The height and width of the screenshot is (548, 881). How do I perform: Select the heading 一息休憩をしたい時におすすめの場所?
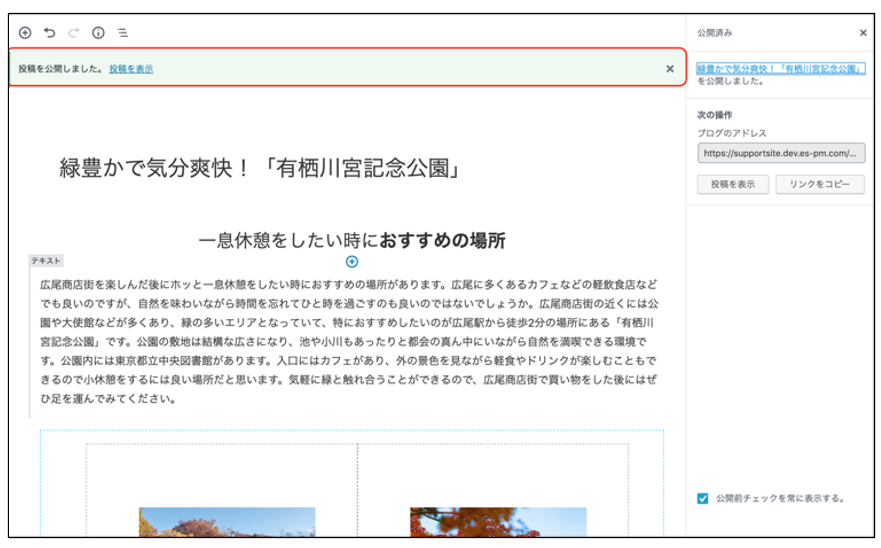coord(351,240)
